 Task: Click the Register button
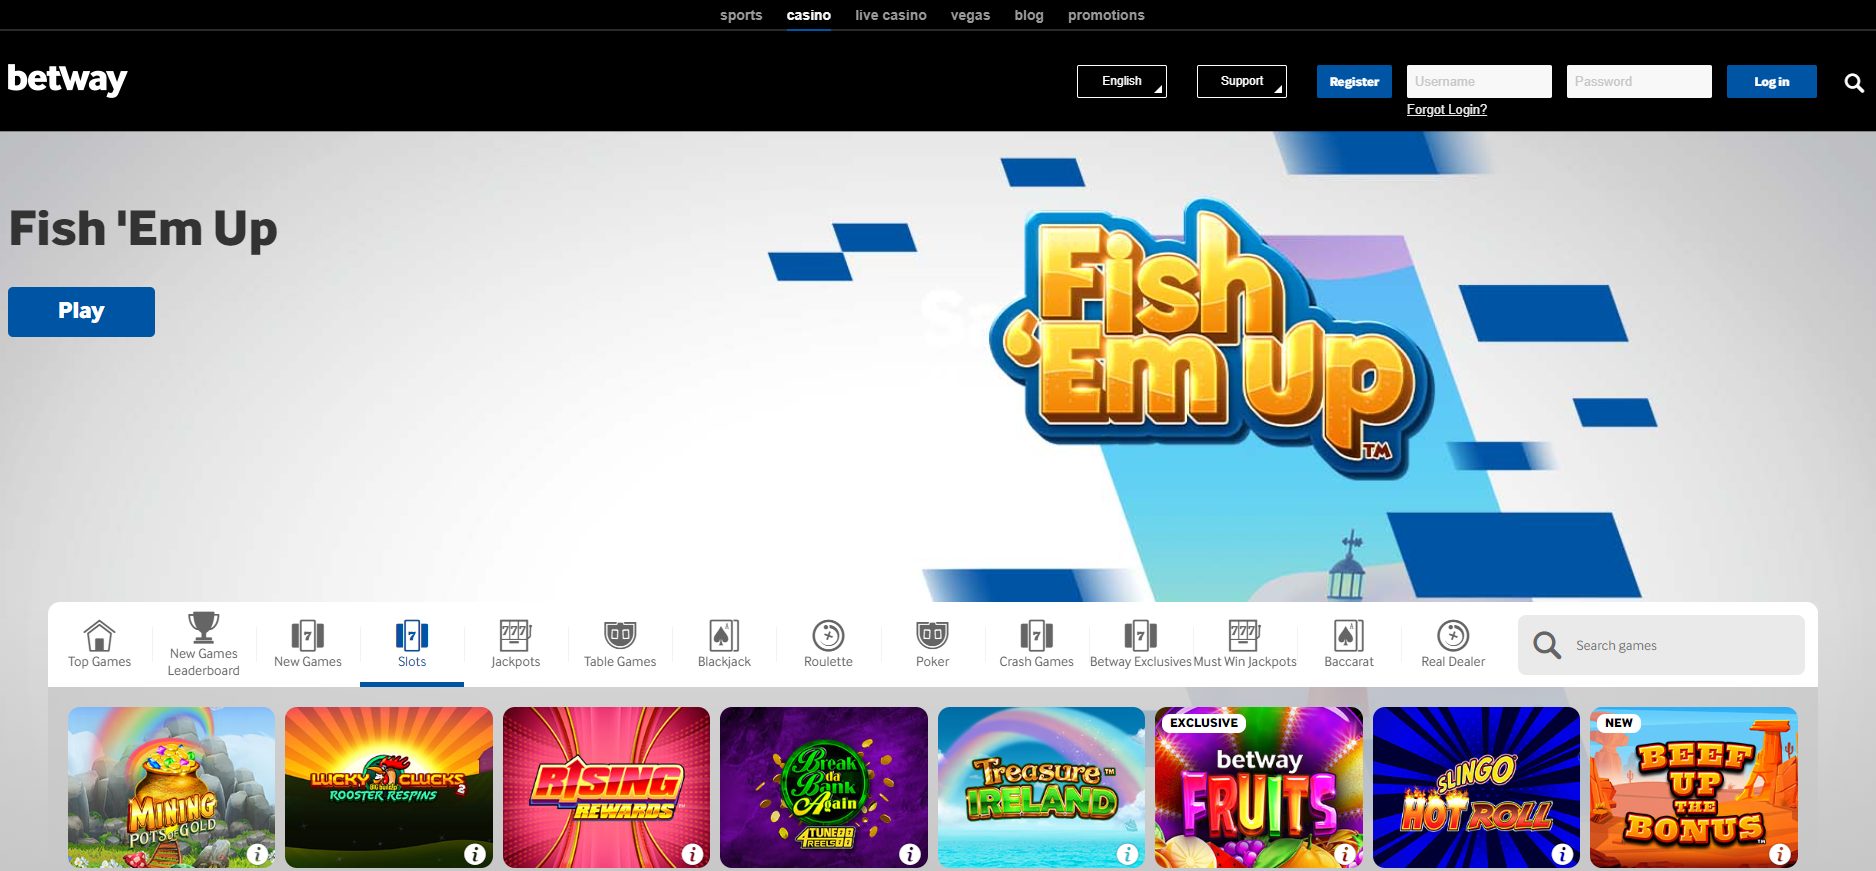[1354, 81]
